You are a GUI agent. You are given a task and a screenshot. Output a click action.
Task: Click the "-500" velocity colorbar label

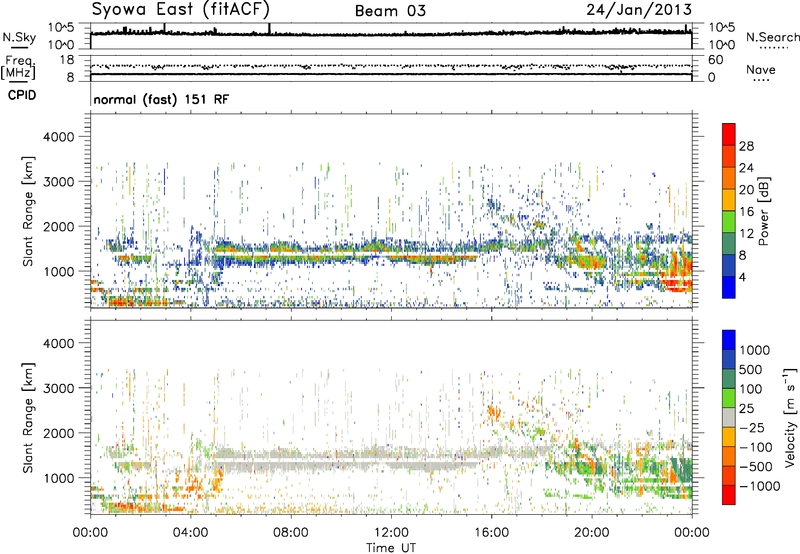756,466
